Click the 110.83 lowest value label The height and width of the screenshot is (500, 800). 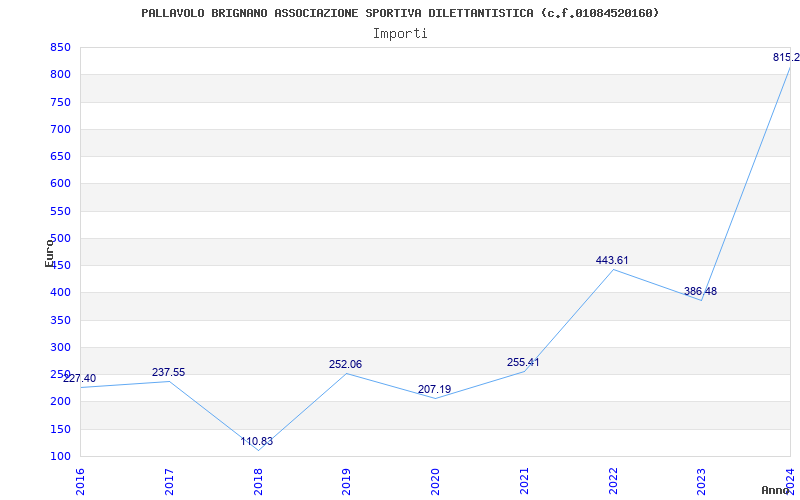(256, 442)
